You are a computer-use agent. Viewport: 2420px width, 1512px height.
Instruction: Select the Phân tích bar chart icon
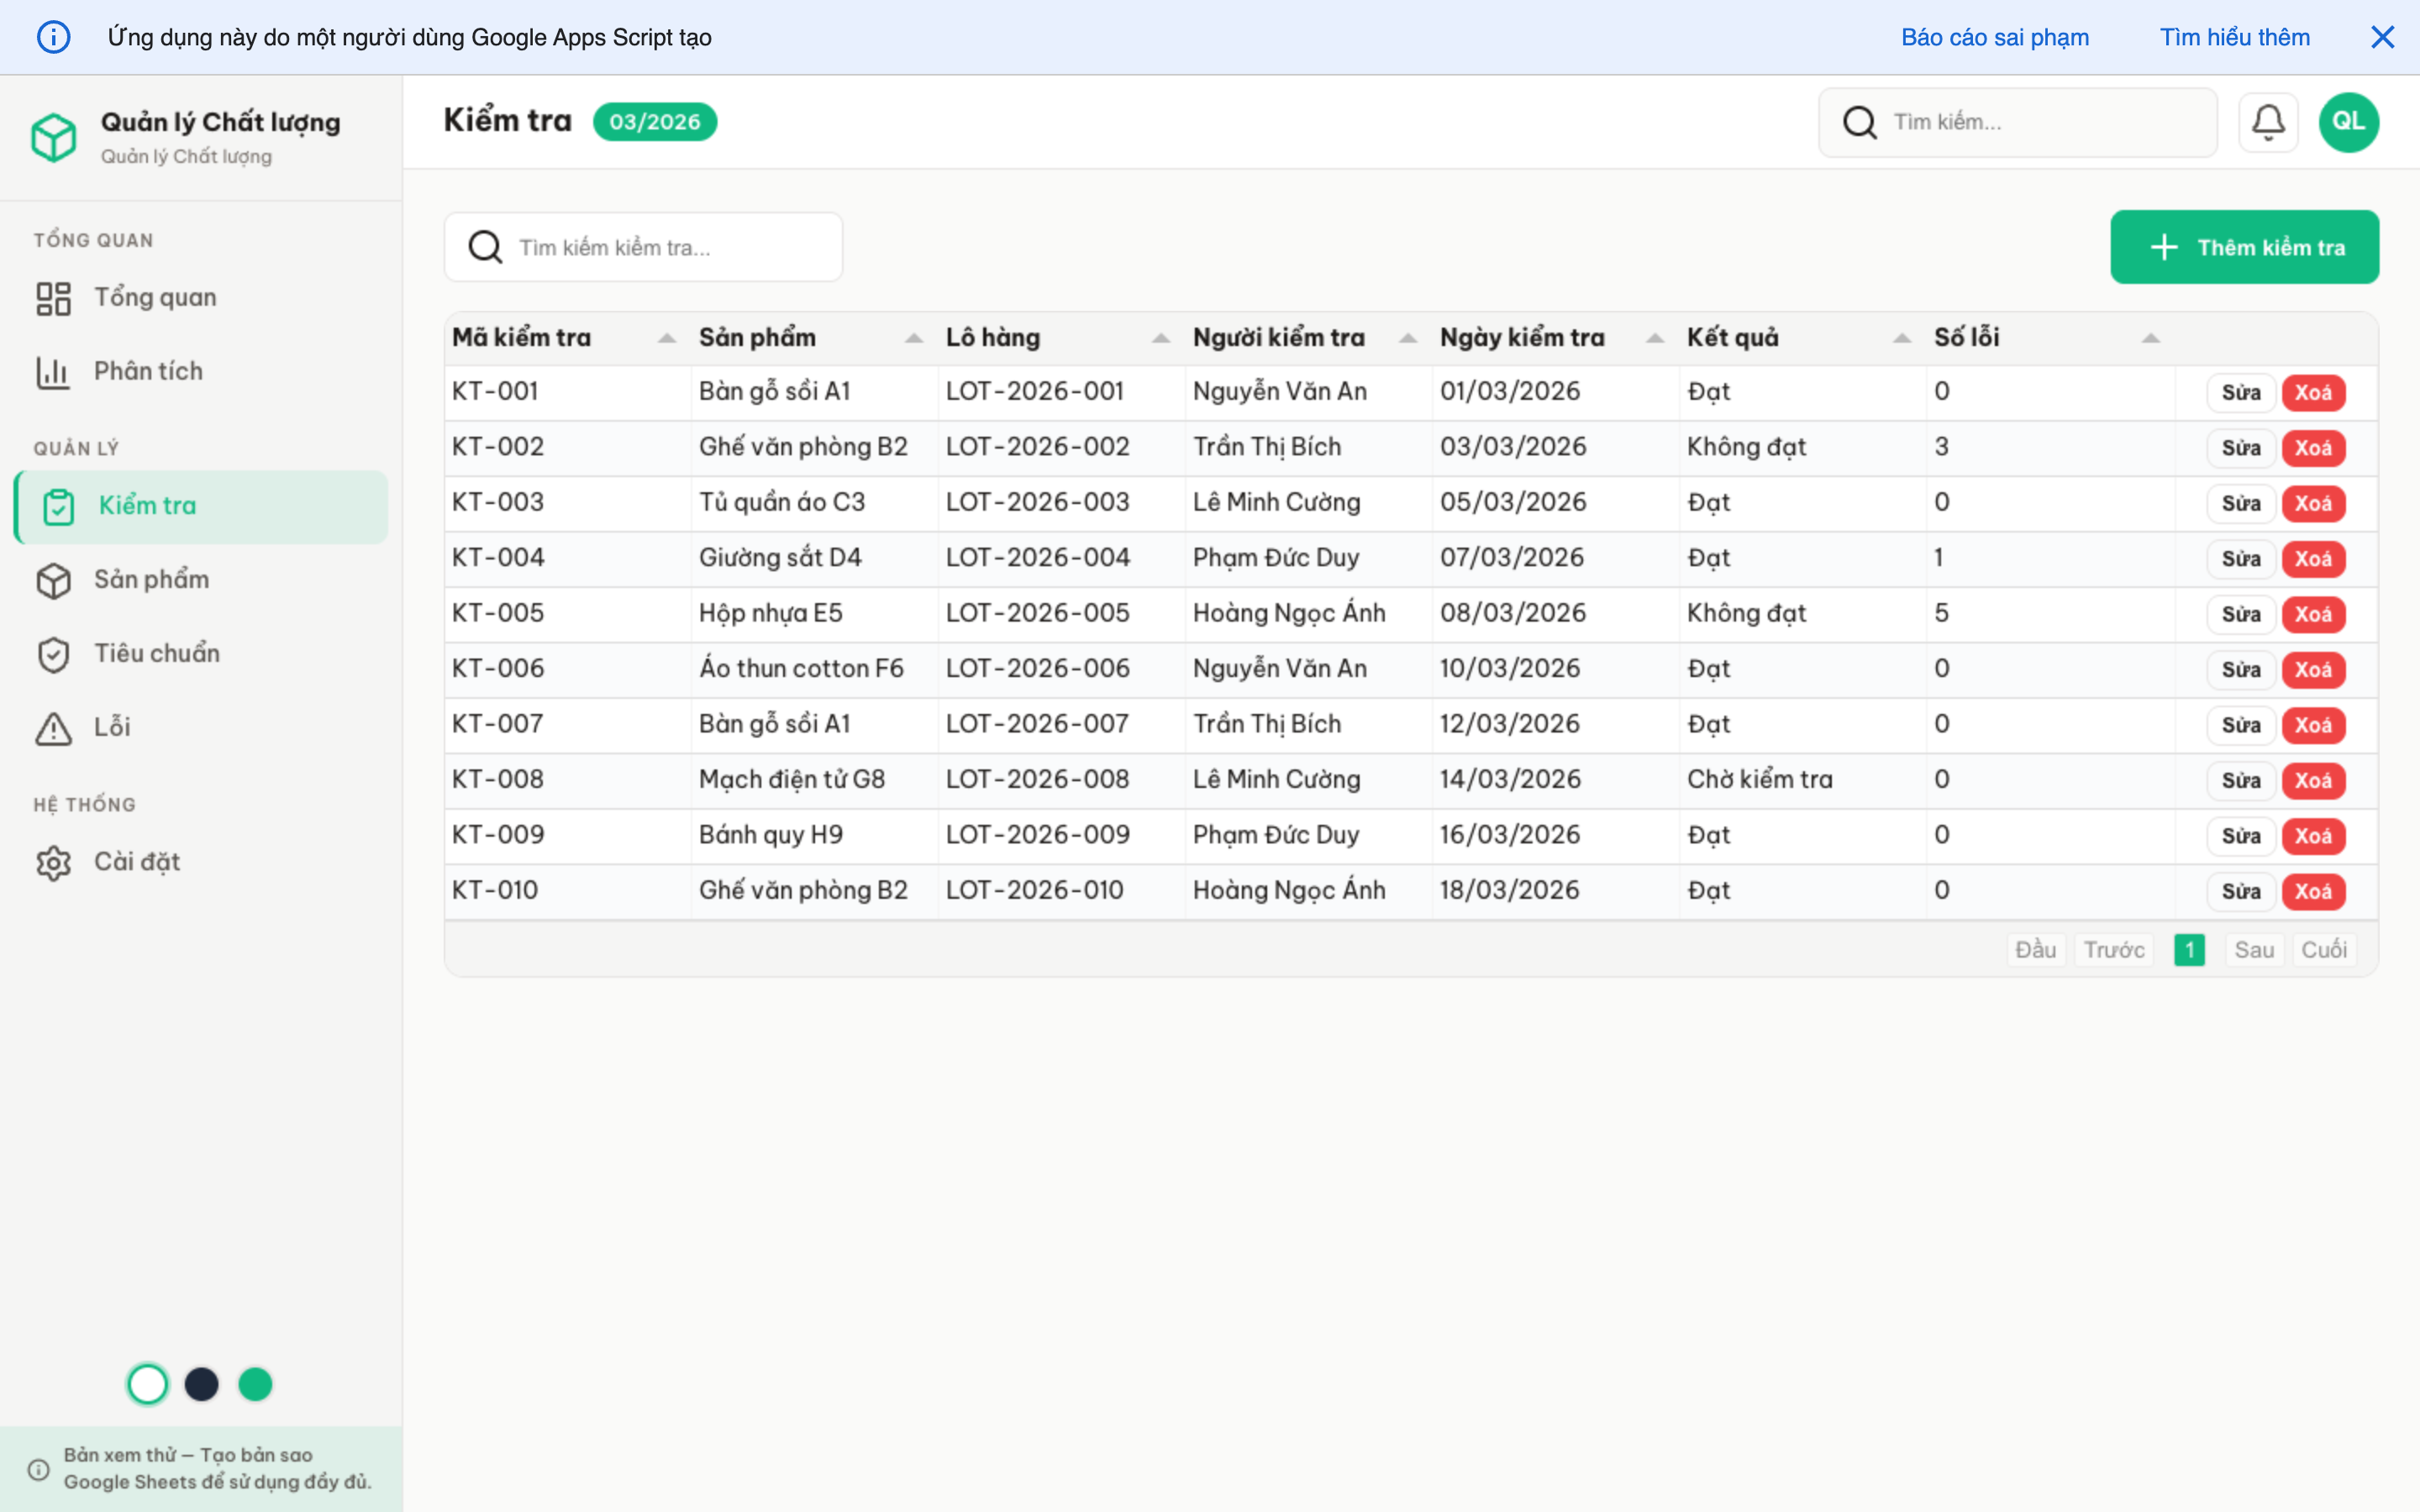pos(53,371)
